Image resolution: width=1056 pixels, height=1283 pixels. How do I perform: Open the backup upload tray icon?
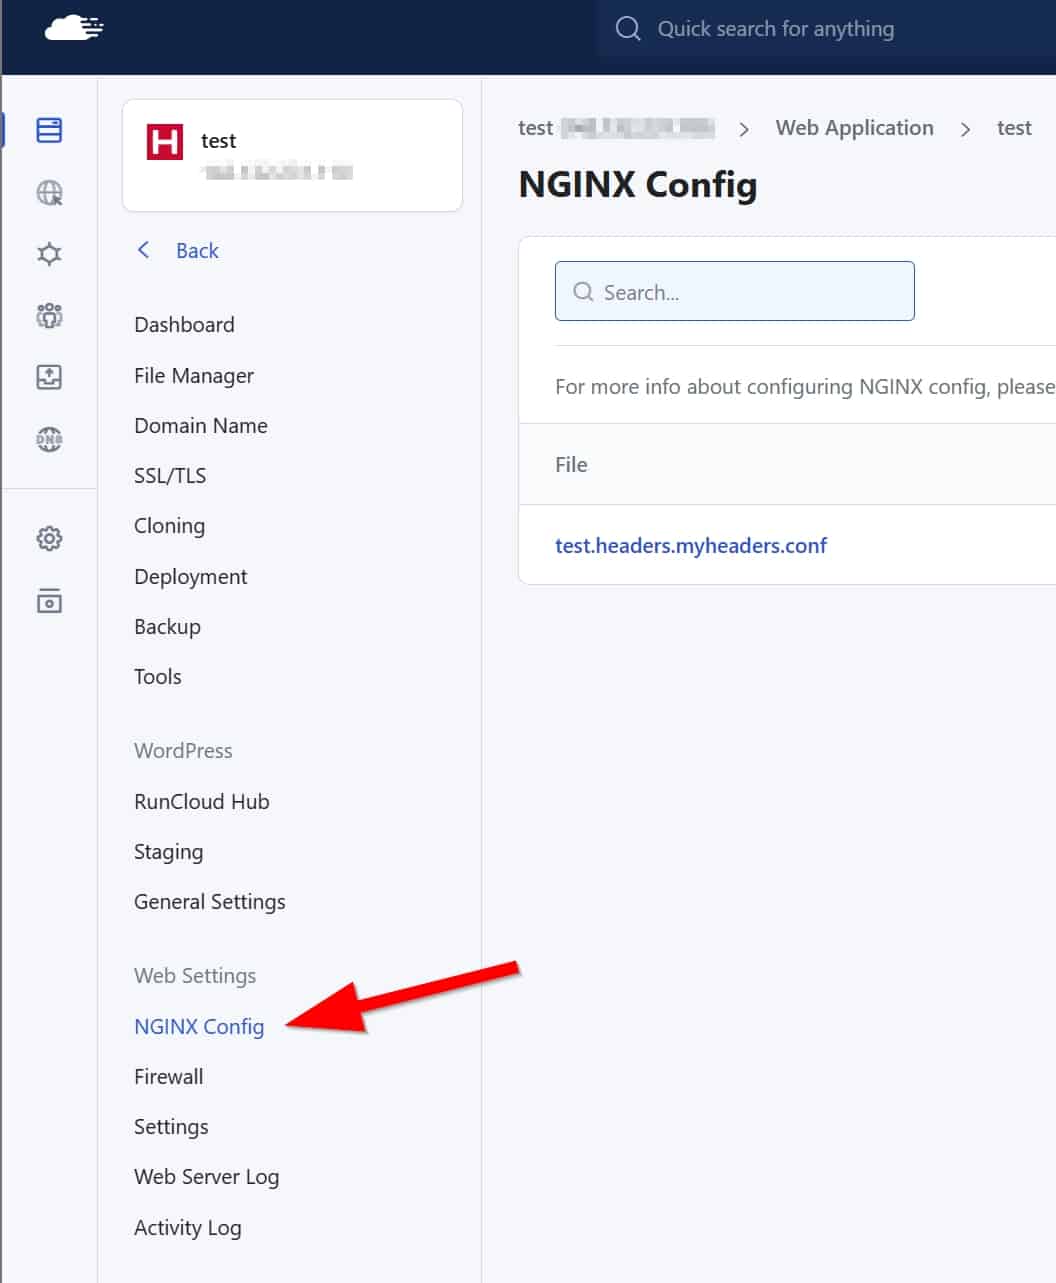(49, 377)
